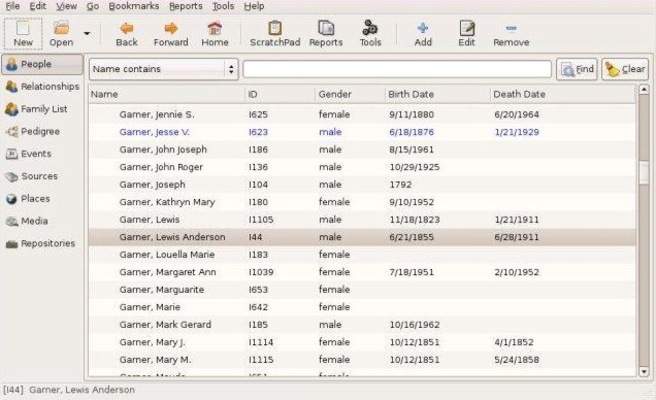Edit the selected person
The image size is (656, 400).
pyautogui.click(x=466, y=33)
